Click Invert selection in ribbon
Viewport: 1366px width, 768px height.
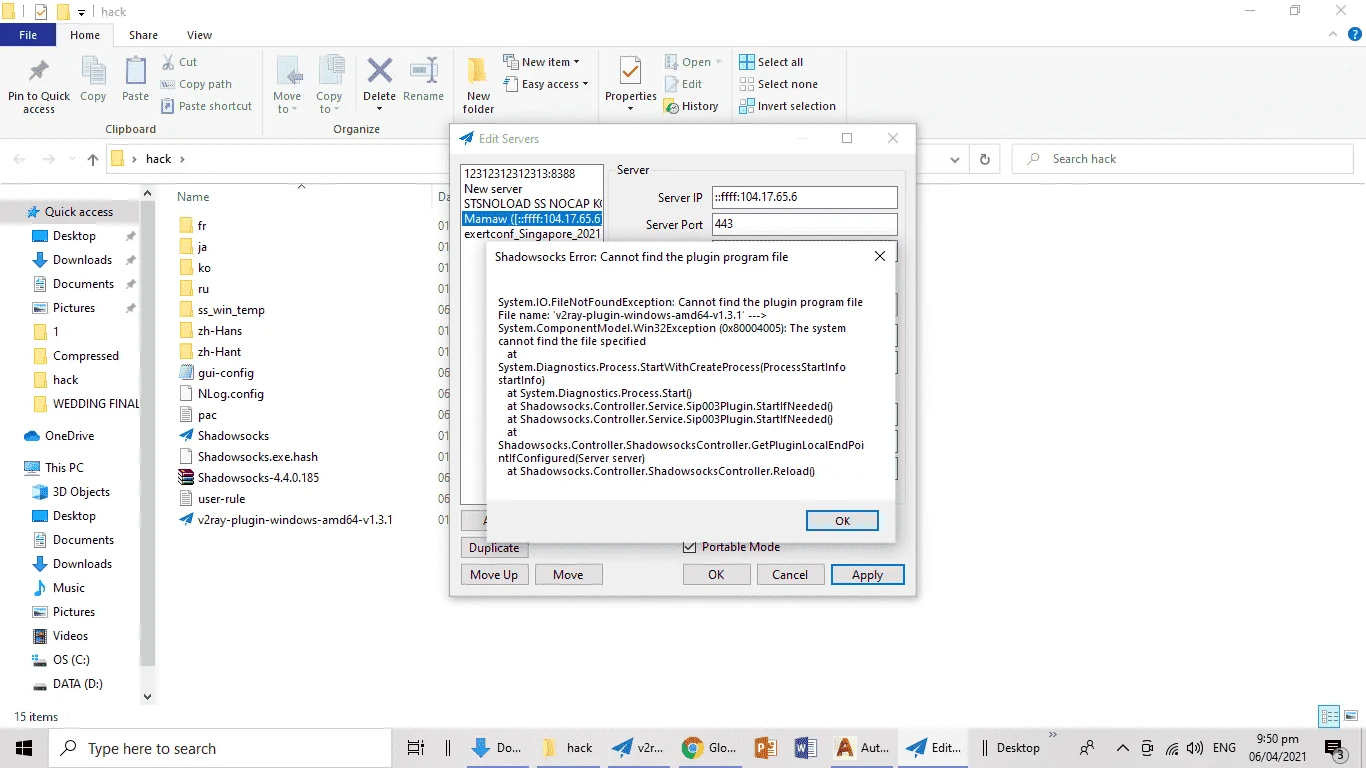787,106
